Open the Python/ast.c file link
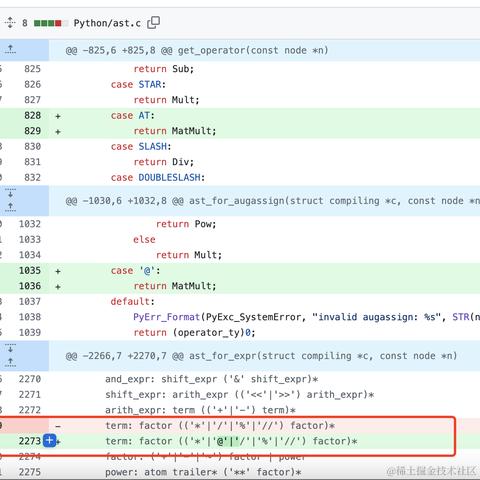Viewport: 480px width, 480px height. pyautogui.click(x=107, y=23)
